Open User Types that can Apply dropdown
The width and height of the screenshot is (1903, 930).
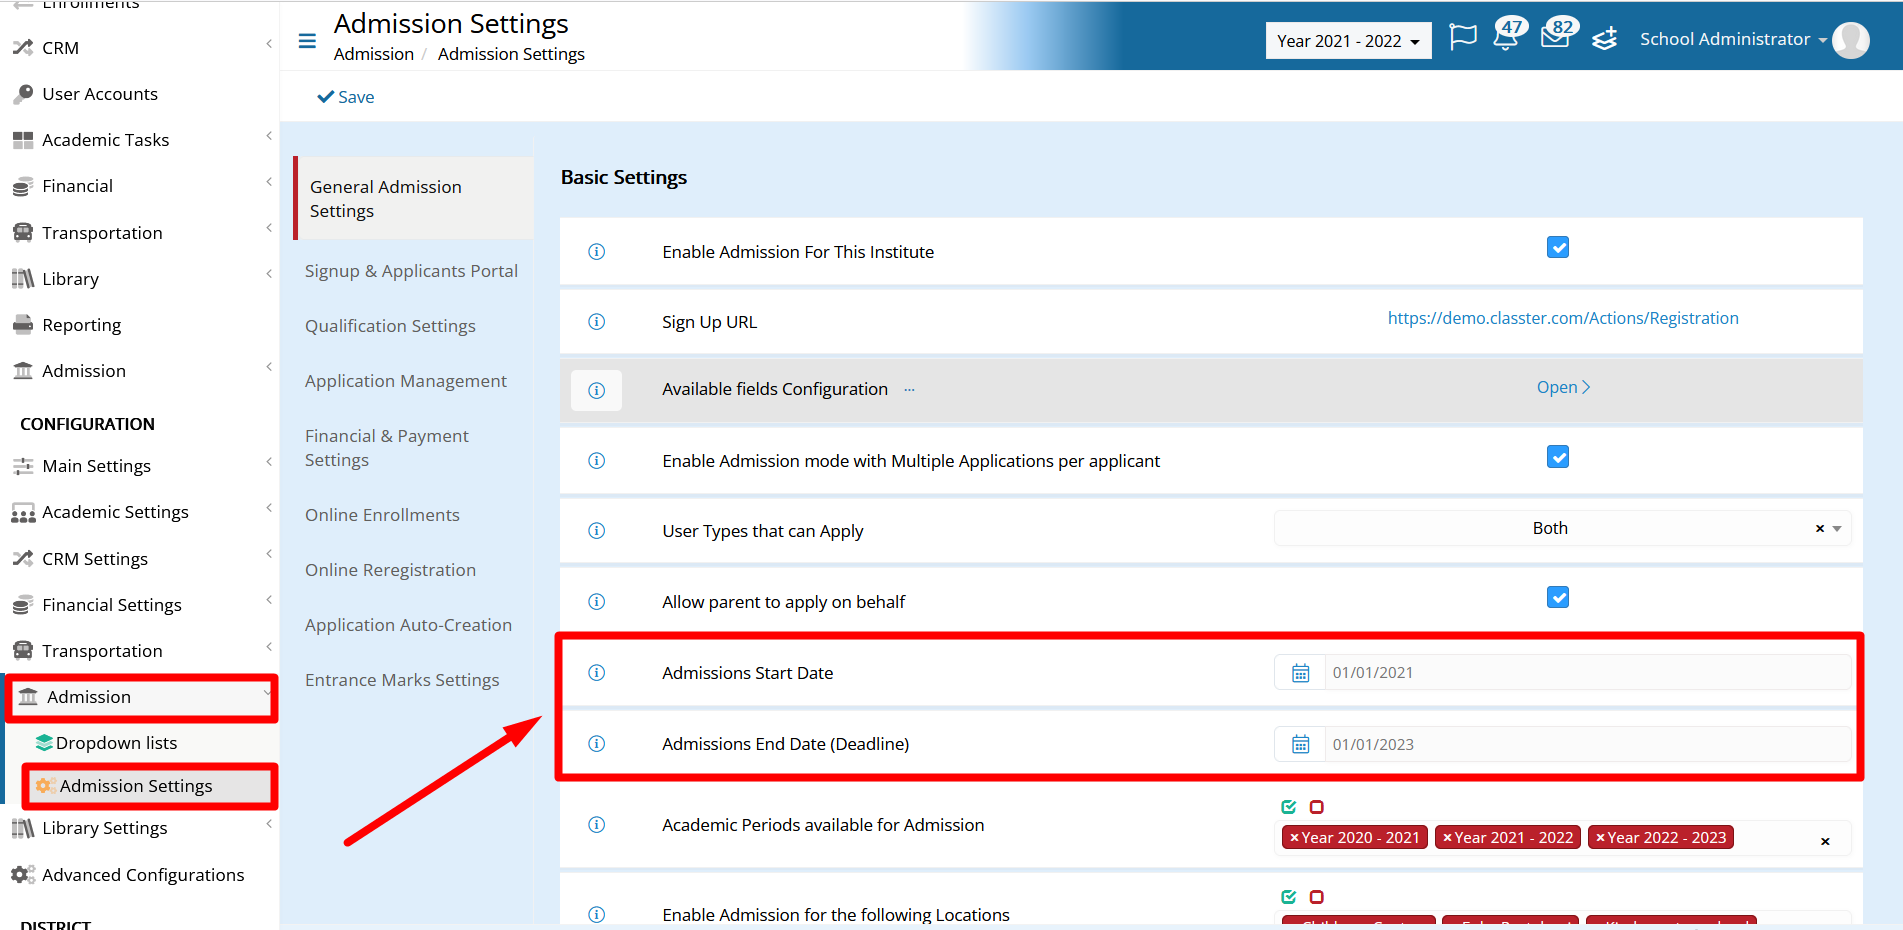point(1562,528)
